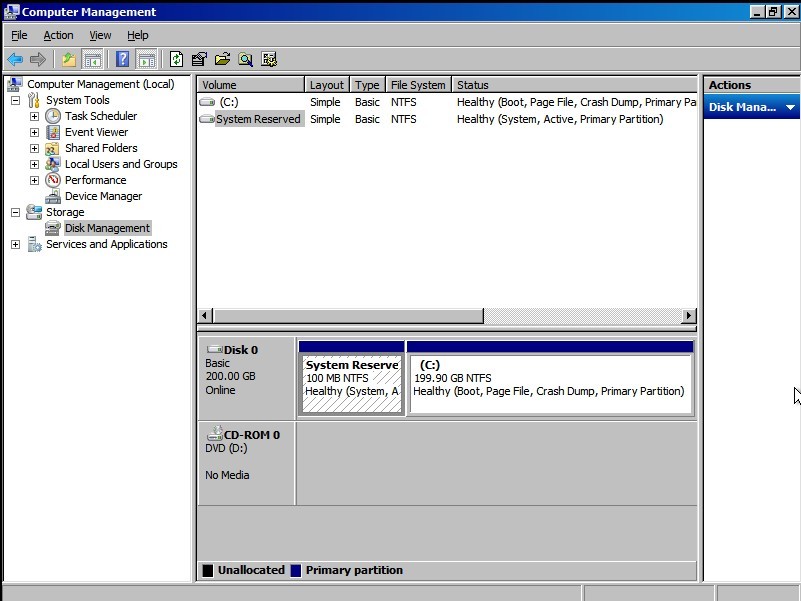801x601 pixels.
Task: Expand the Task Scheduler node
Action: coord(34,117)
